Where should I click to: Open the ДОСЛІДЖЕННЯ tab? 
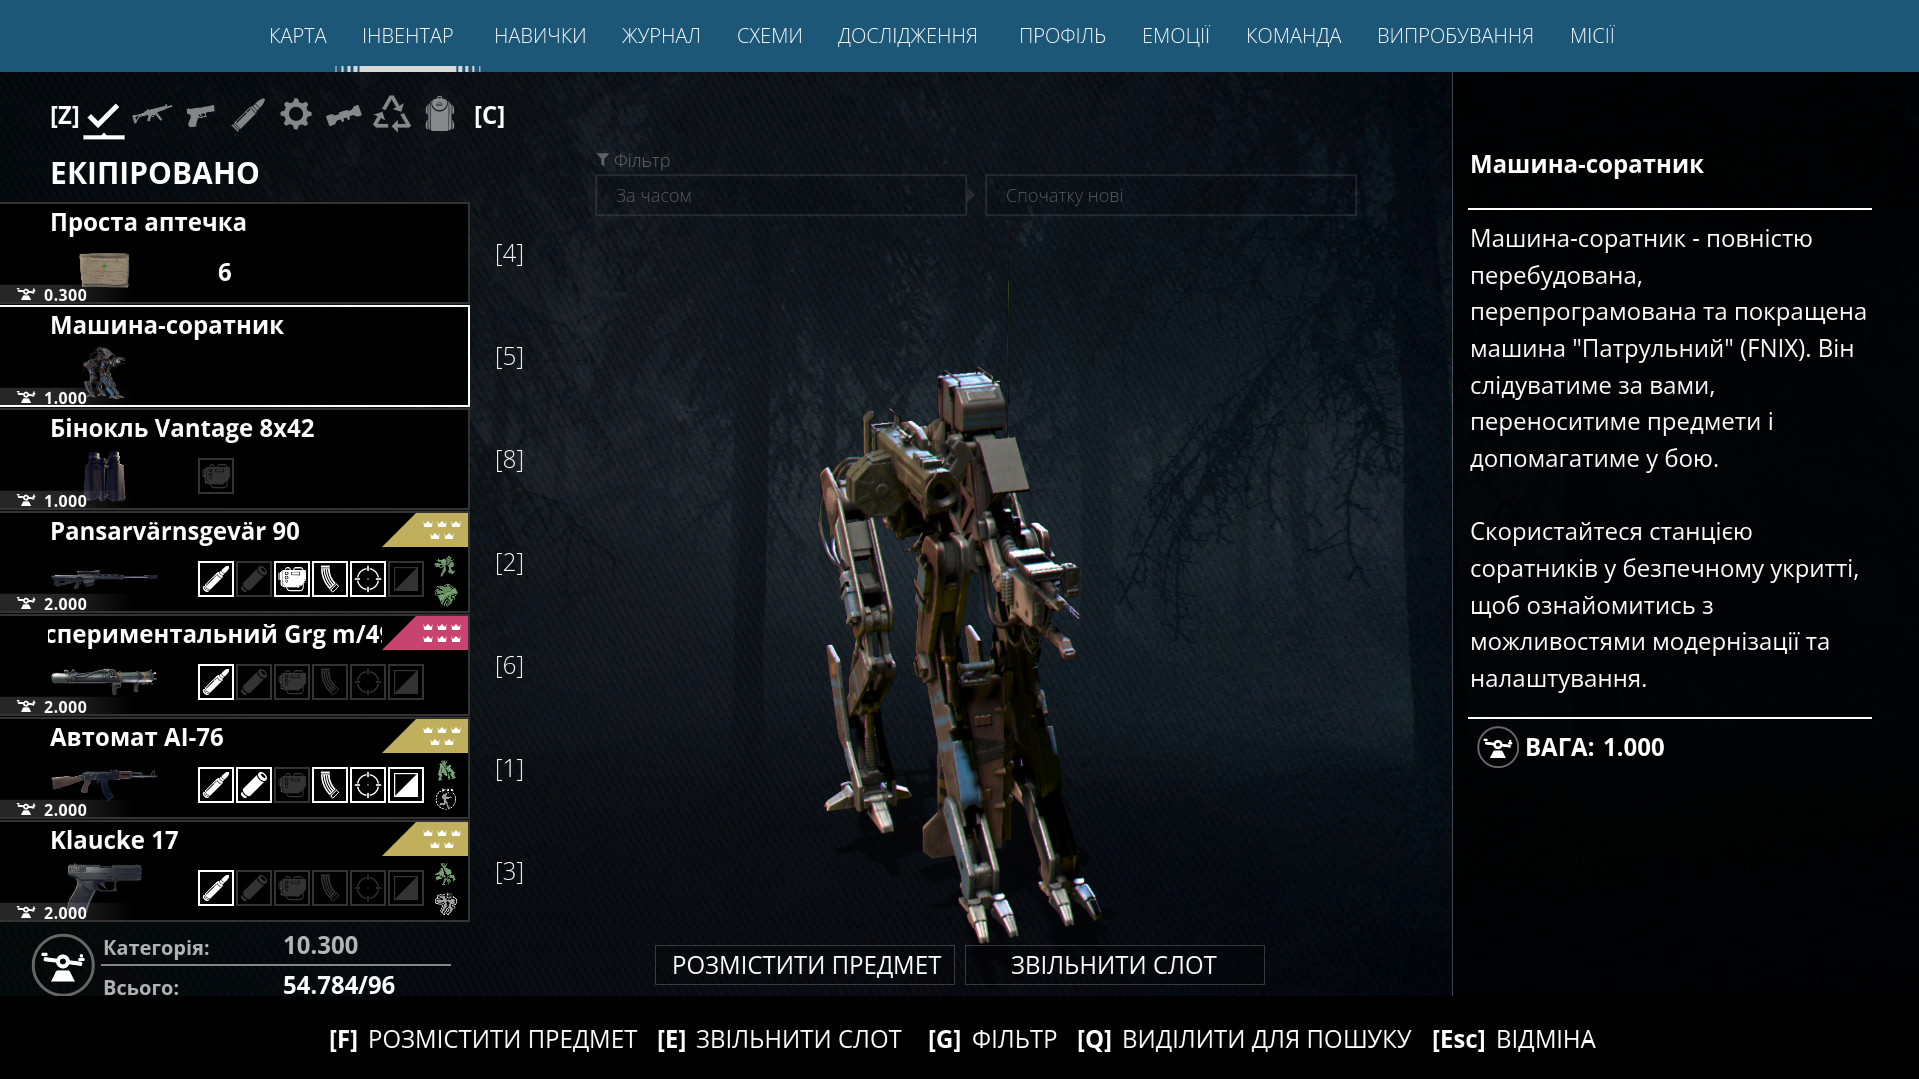pos(907,36)
